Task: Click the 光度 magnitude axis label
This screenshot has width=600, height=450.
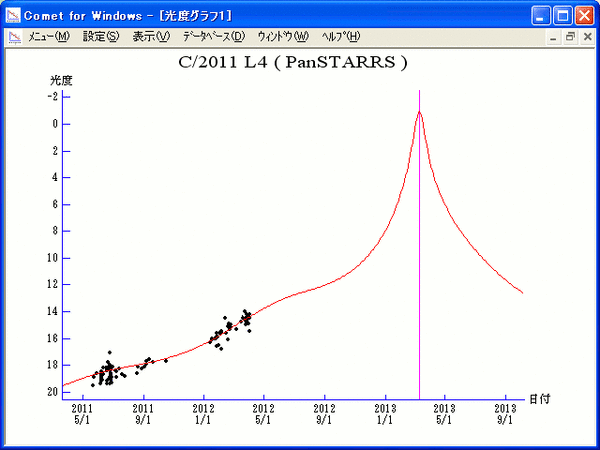Action: click(x=62, y=79)
